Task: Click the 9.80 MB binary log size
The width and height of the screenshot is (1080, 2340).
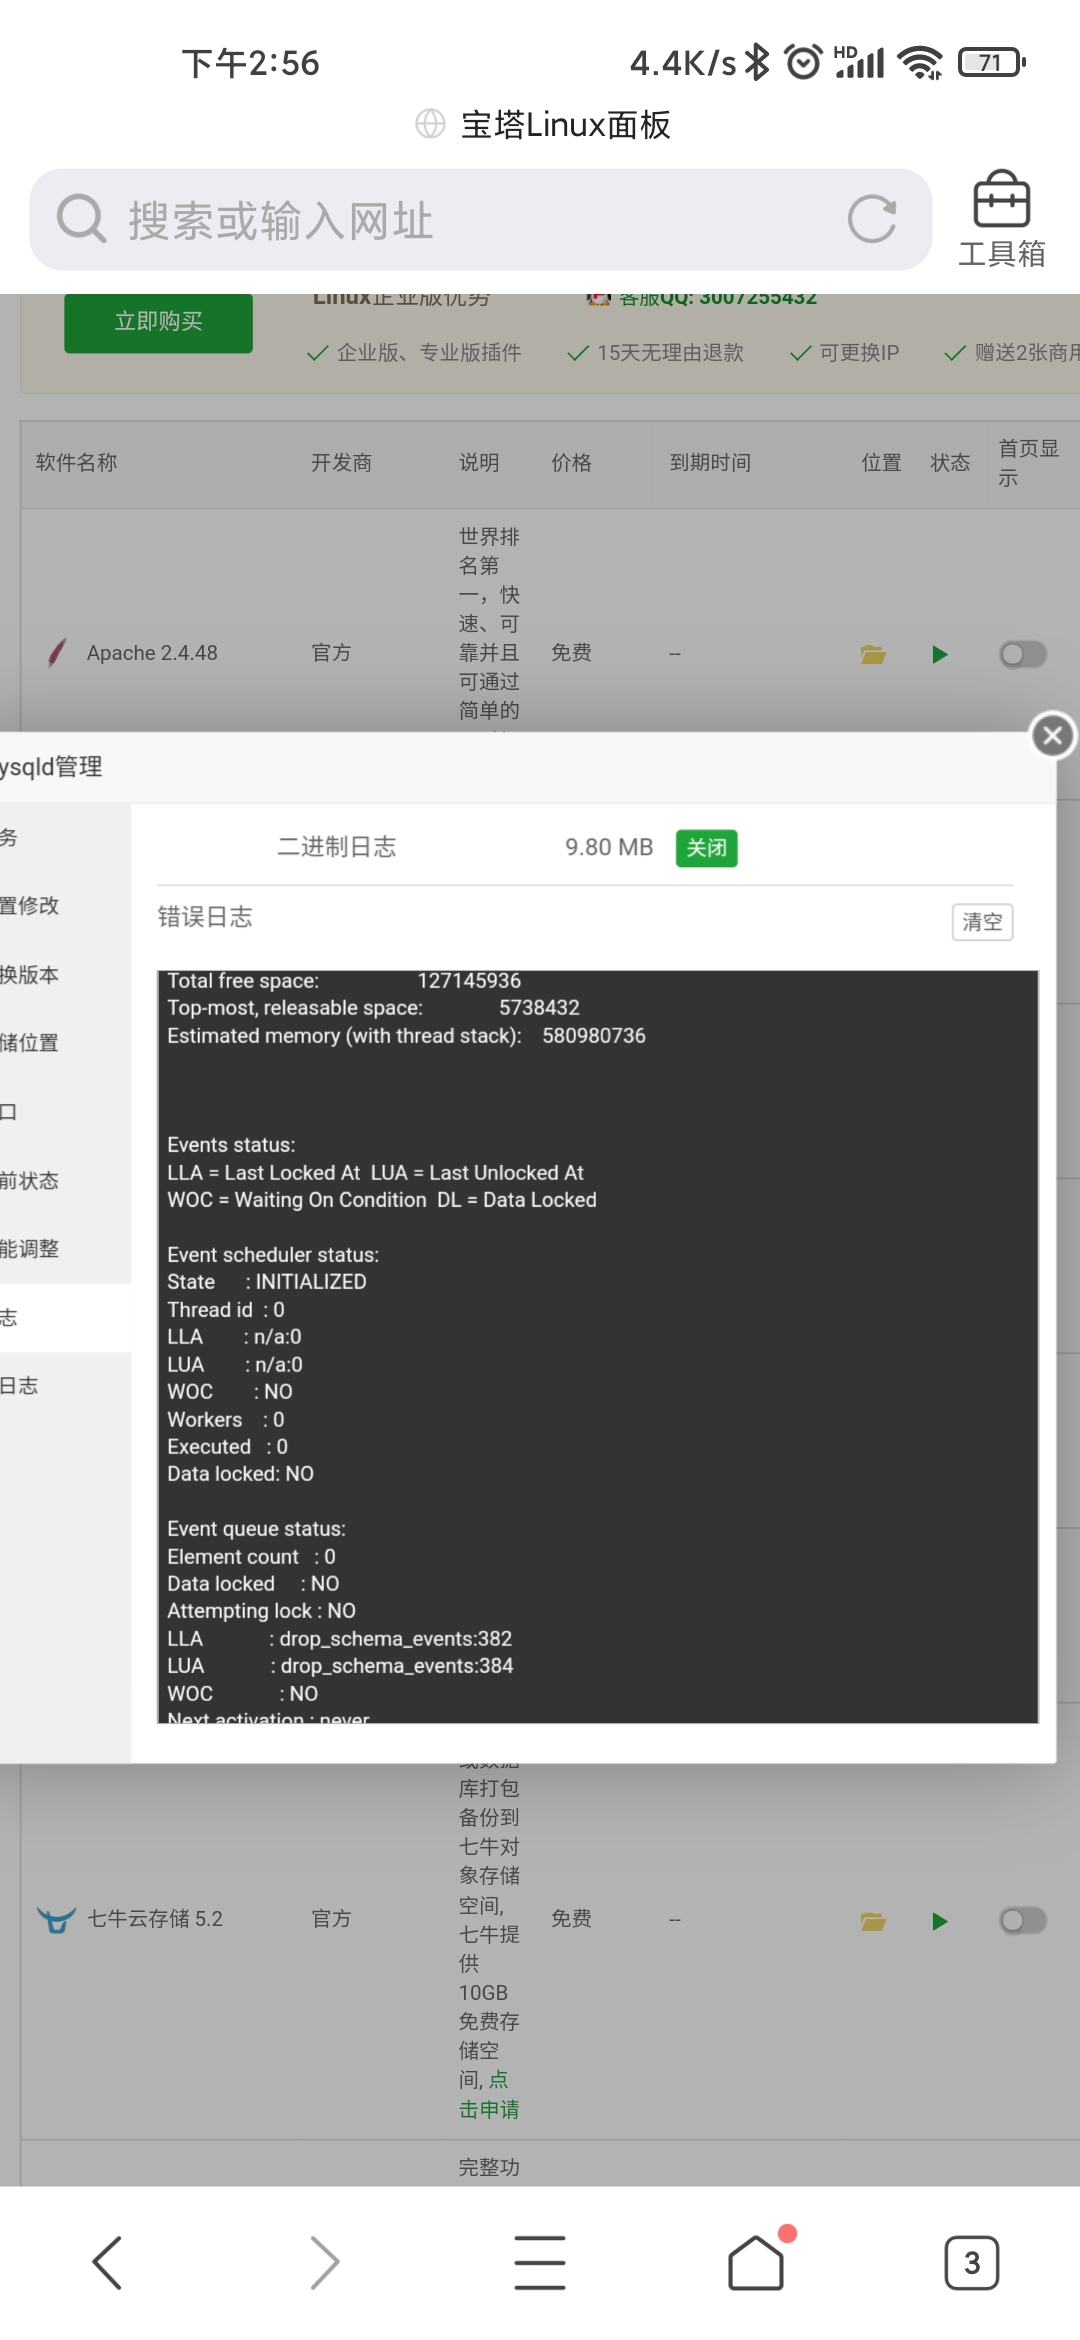Action: 609,847
